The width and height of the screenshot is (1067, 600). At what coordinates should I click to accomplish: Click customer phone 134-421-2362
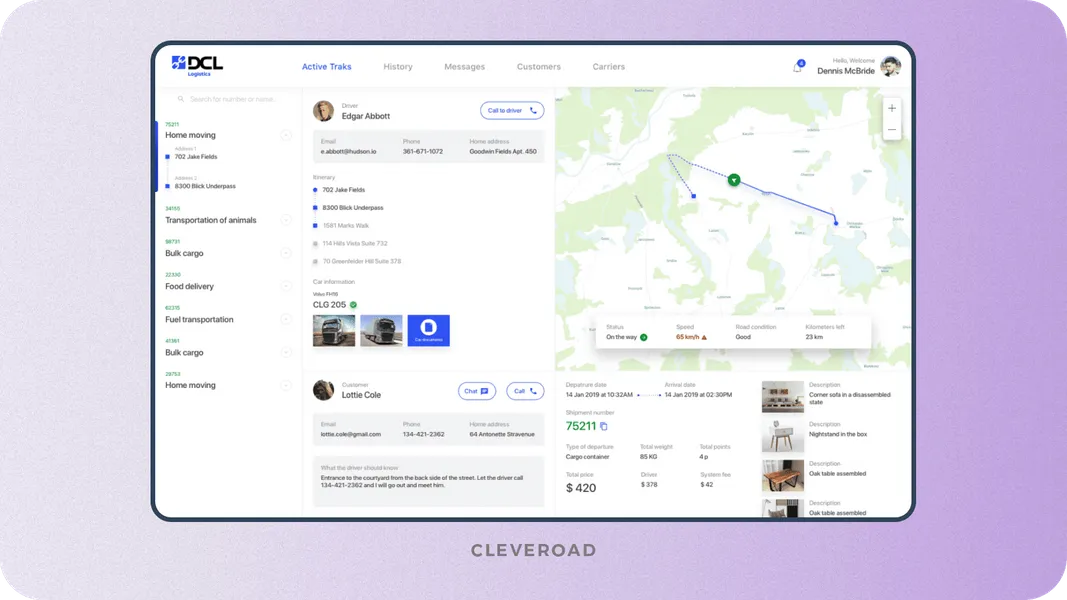(423, 434)
